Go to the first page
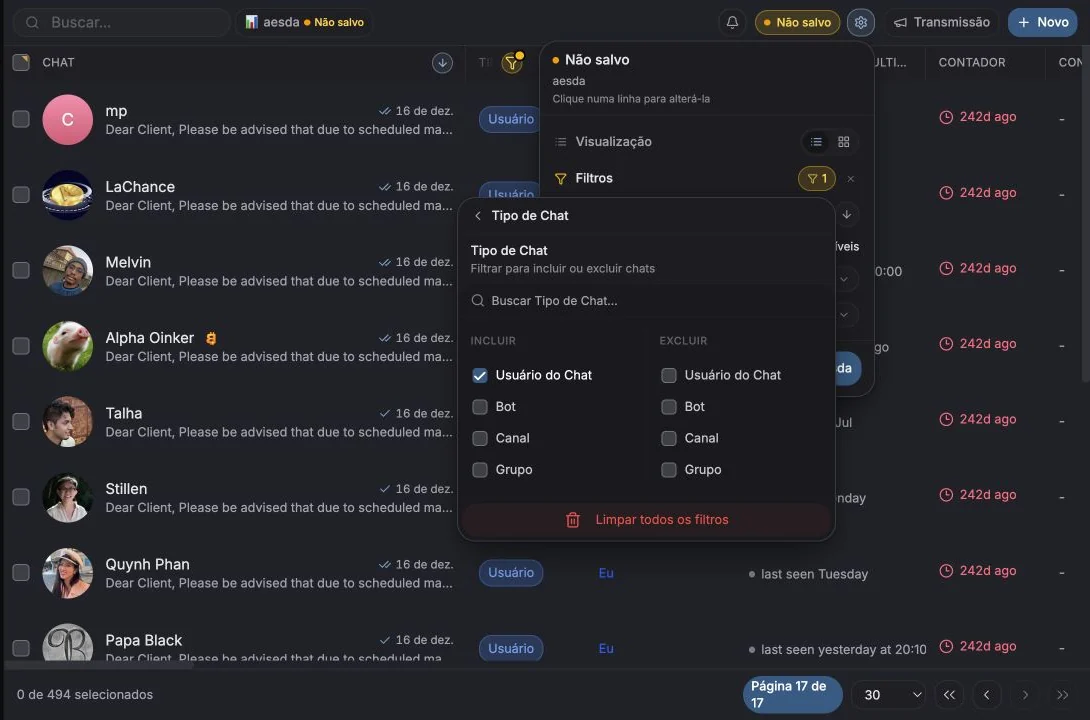Image resolution: width=1090 pixels, height=720 pixels. (949, 695)
